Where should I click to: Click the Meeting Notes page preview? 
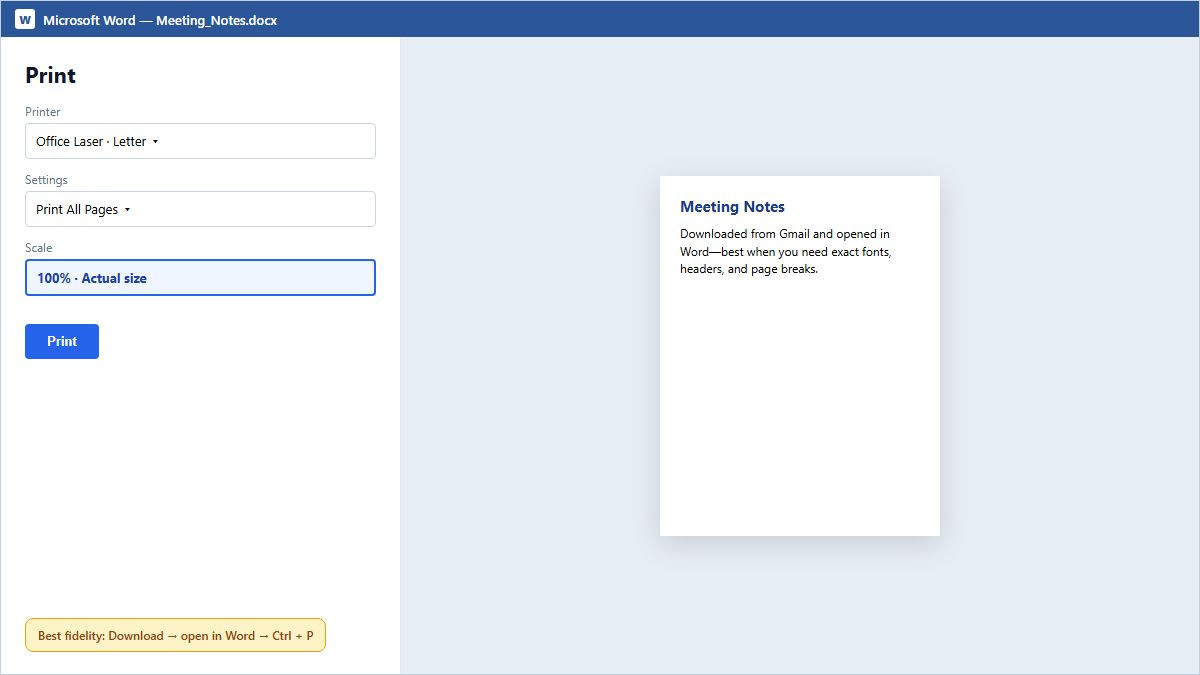[800, 356]
